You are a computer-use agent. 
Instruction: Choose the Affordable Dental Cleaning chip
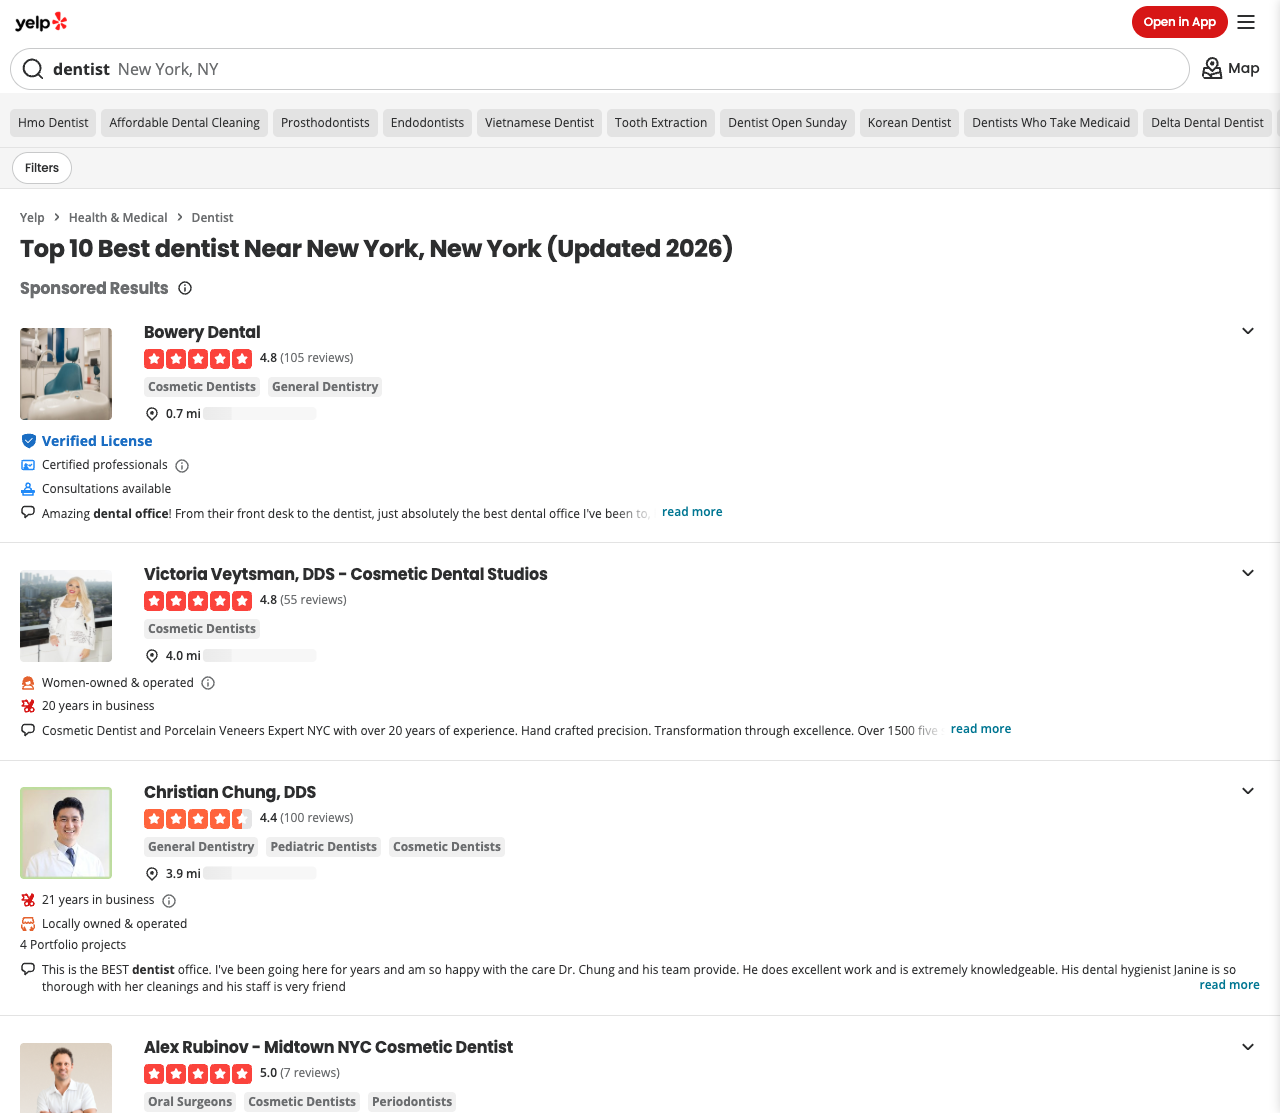coord(184,123)
